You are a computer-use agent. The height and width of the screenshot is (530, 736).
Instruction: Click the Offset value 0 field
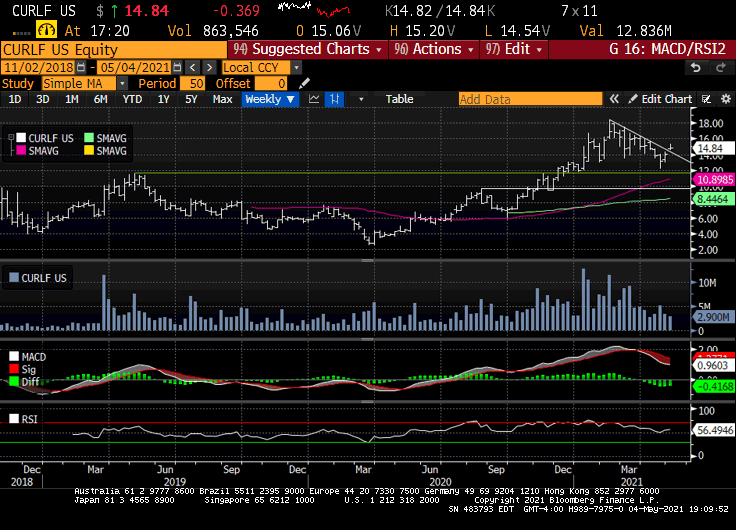click(x=270, y=84)
